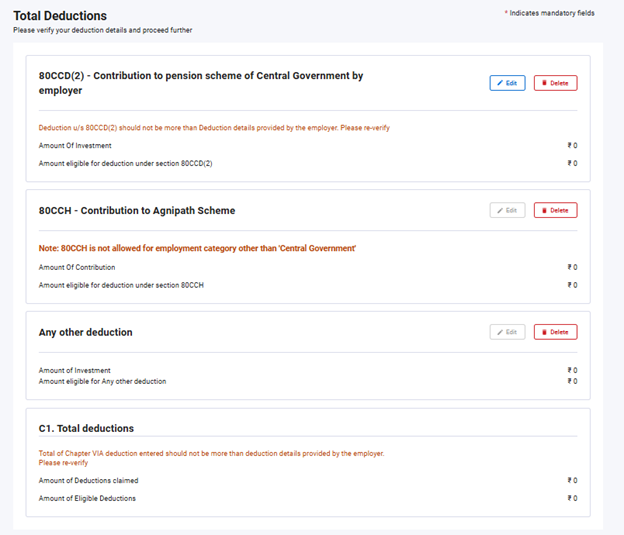The width and height of the screenshot is (624, 535).
Task: Click ₹0 value of Any other deduction investment
Action: (x=572, y=371)
